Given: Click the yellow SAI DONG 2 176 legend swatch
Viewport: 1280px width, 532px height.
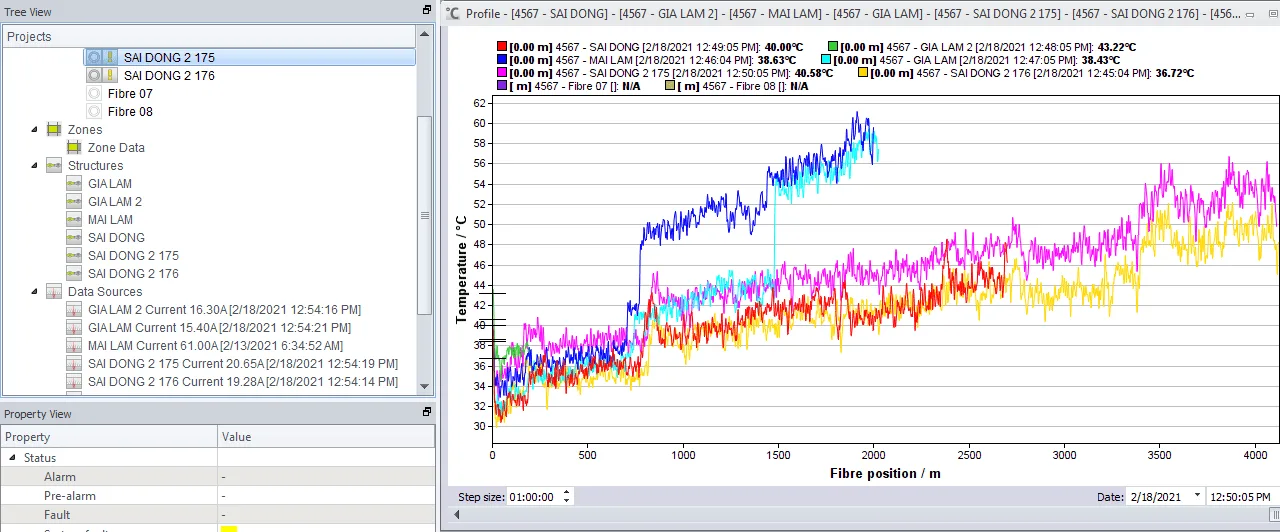Looking at the screenshot, I should [x=863, y=73].
